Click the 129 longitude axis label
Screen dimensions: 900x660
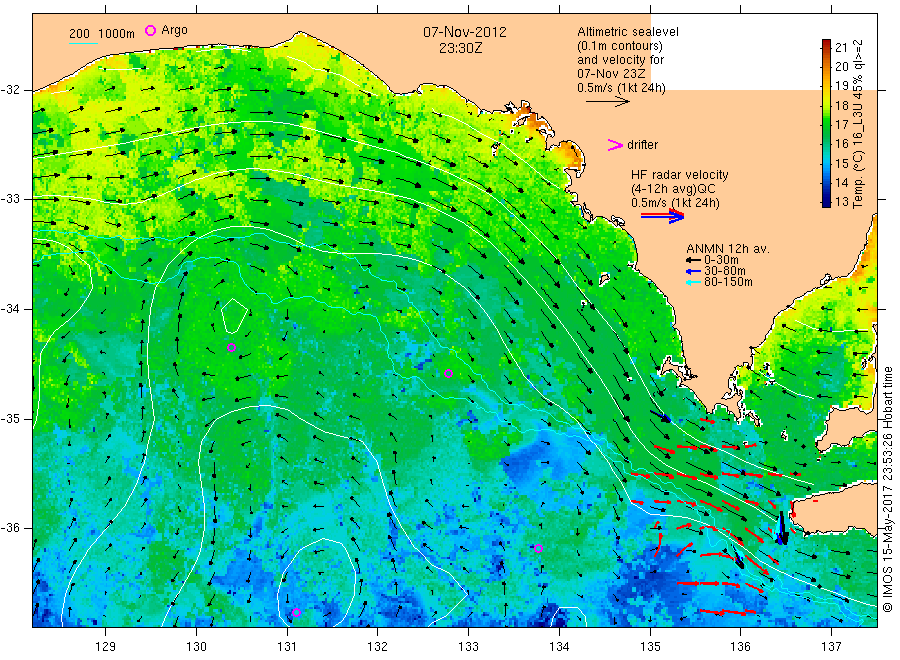pyautogui.click(x=106, y=647)
